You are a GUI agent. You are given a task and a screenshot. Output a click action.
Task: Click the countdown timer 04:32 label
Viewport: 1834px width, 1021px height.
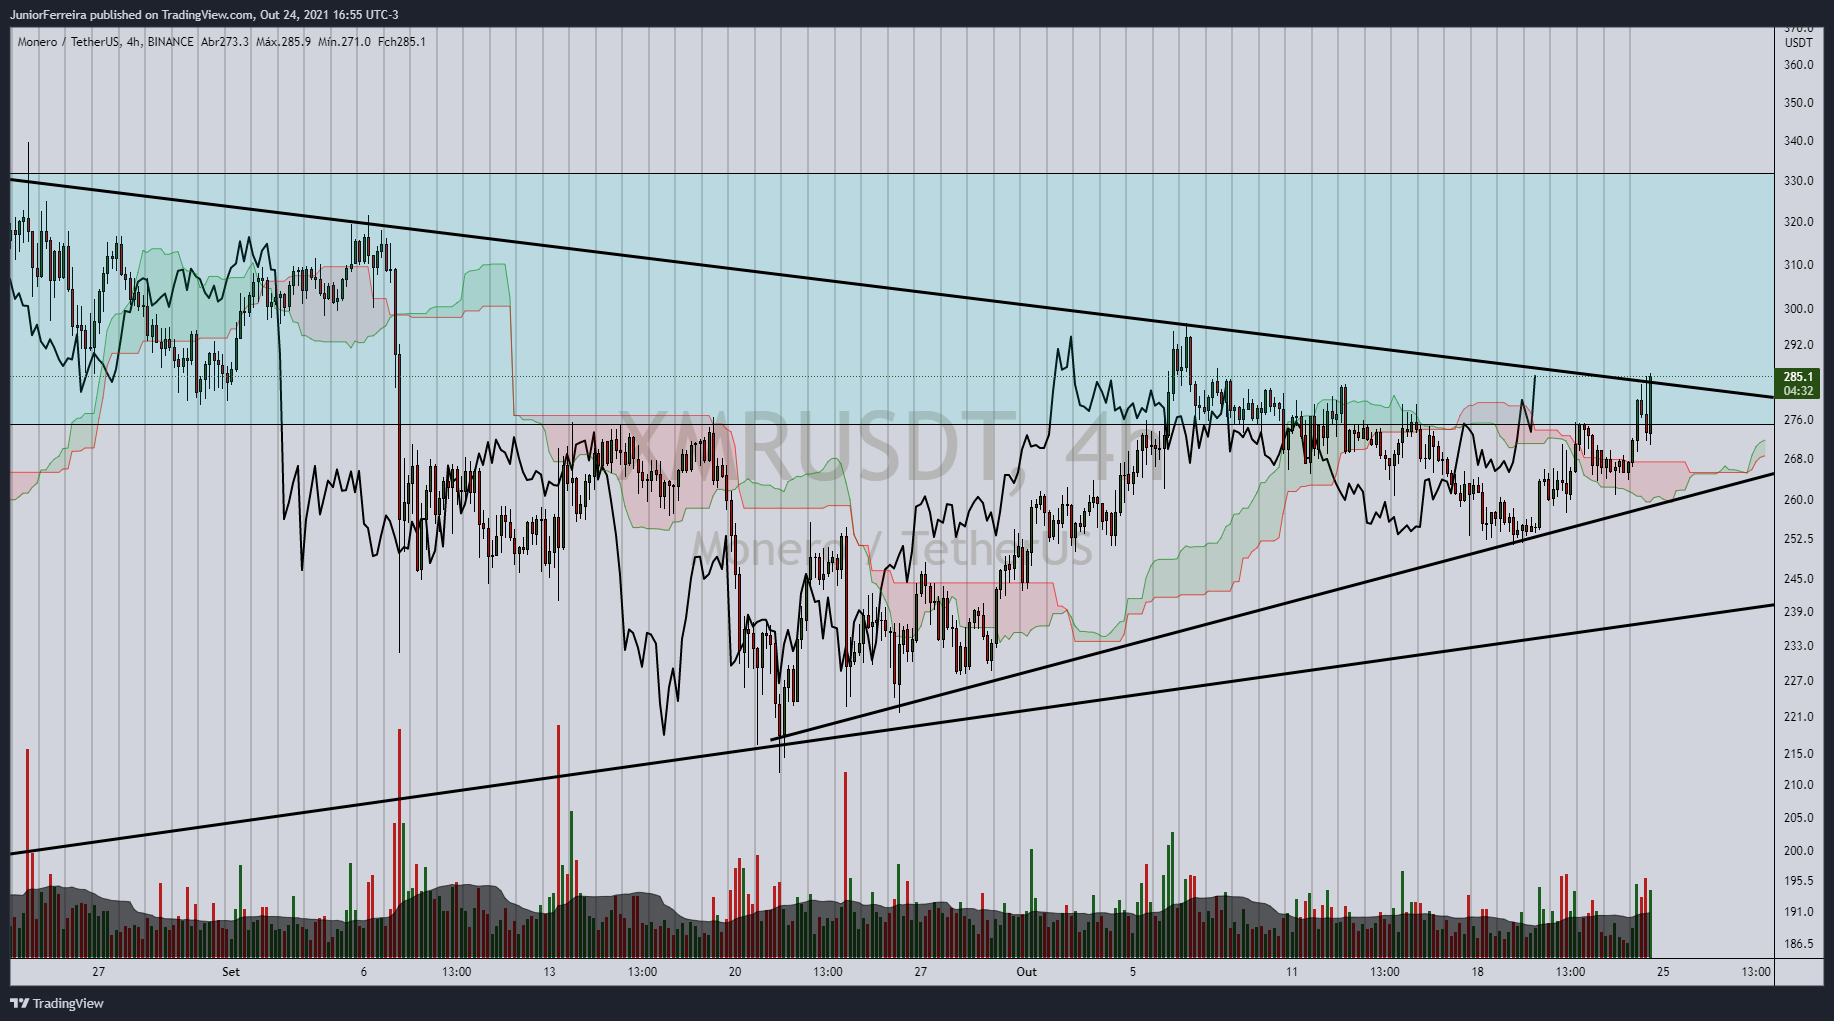(1798, 391)
